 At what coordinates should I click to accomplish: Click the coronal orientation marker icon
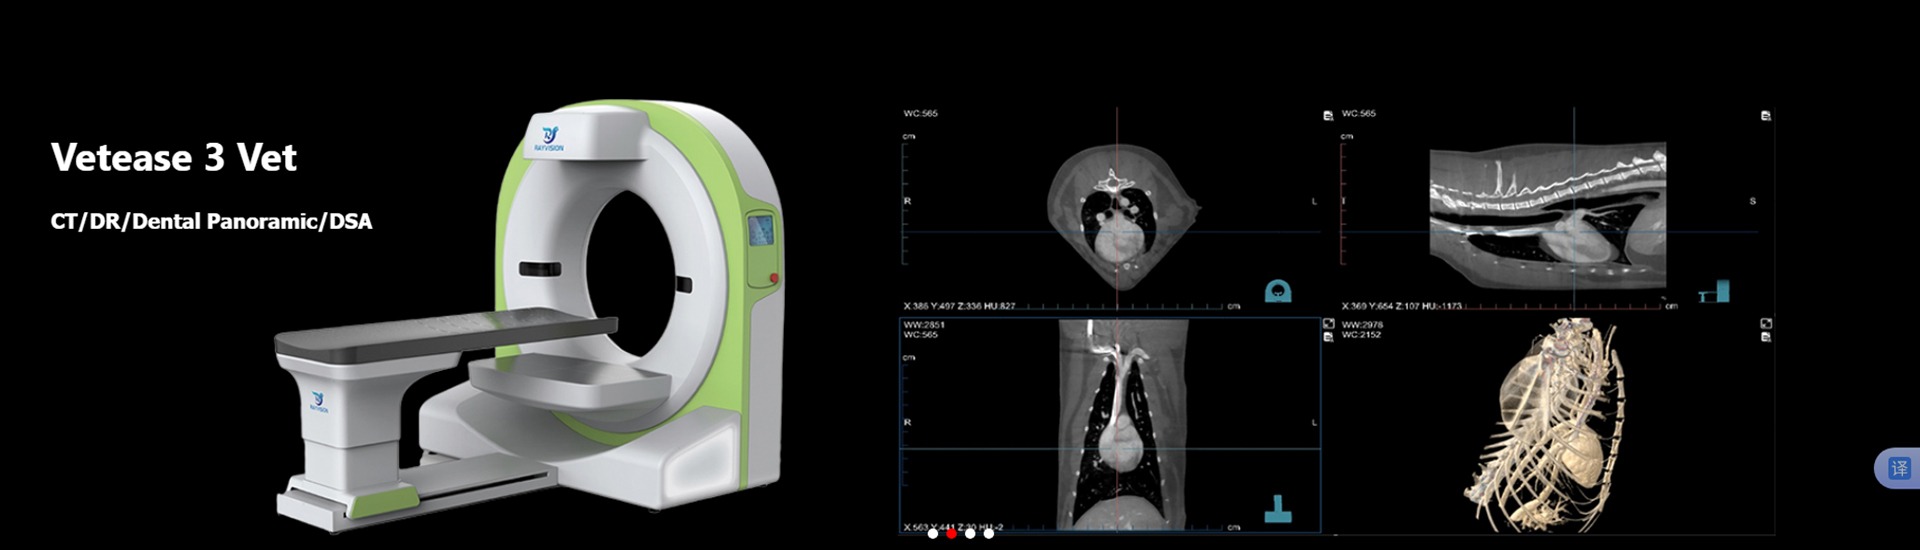[x=1278, y=509]
